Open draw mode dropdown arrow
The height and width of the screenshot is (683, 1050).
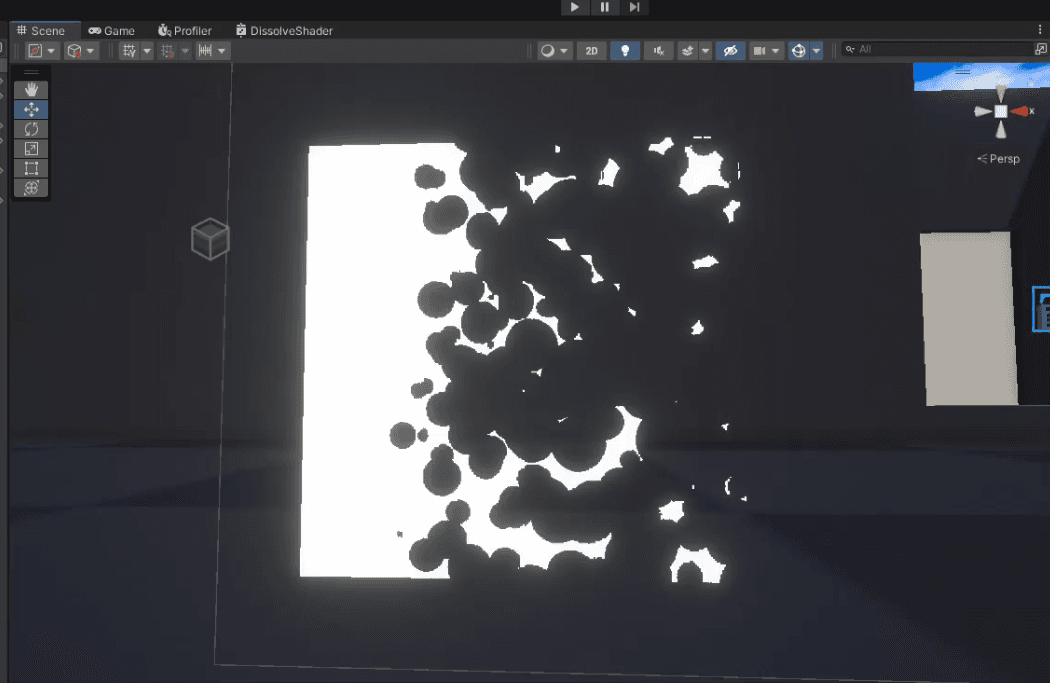tap(564, 51)
